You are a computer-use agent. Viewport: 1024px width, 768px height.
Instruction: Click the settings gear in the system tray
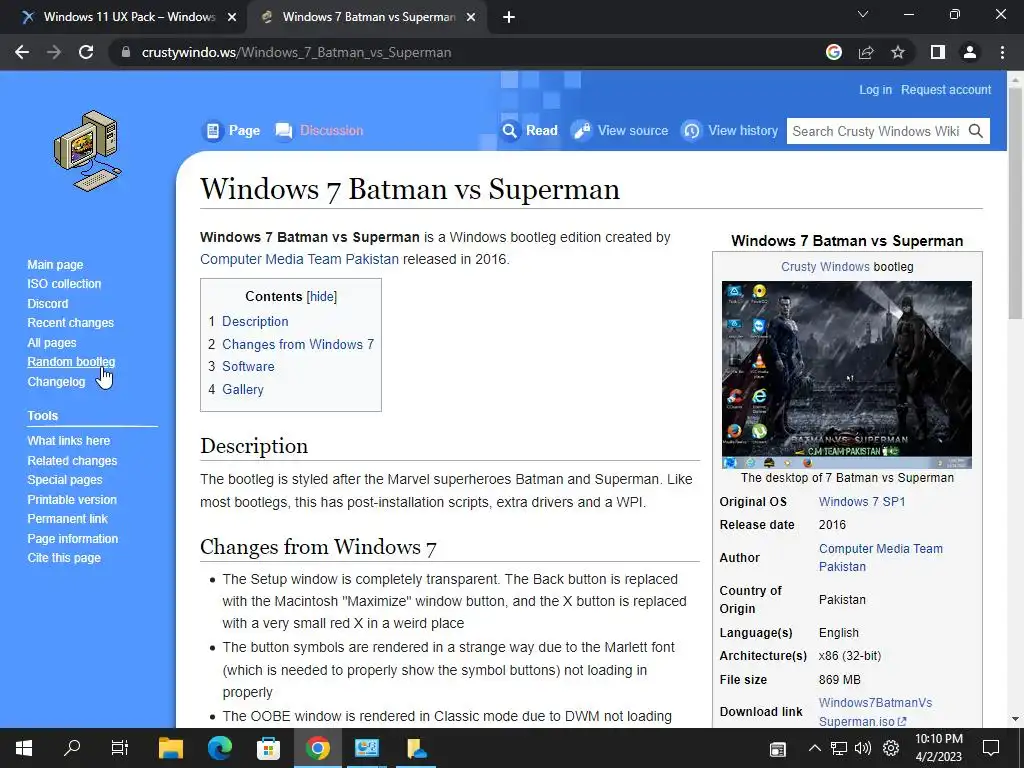point(891,748)
